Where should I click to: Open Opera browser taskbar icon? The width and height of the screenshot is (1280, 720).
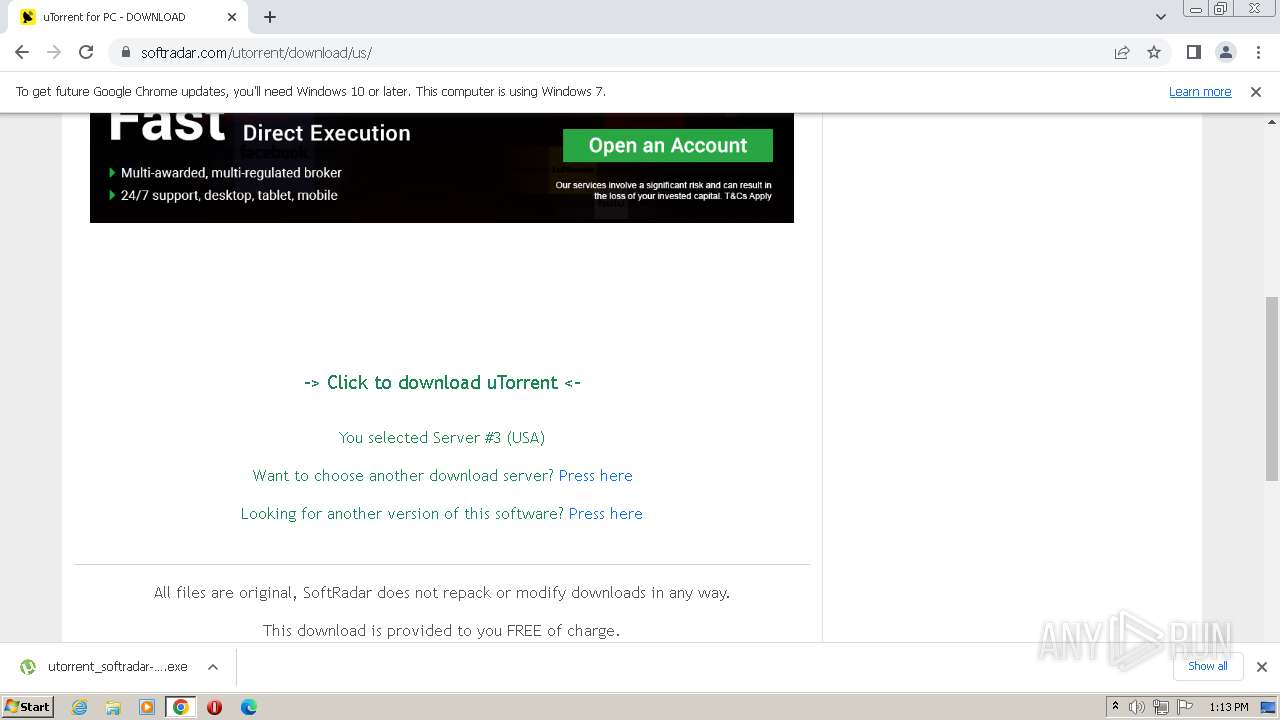tap(214, 707)
